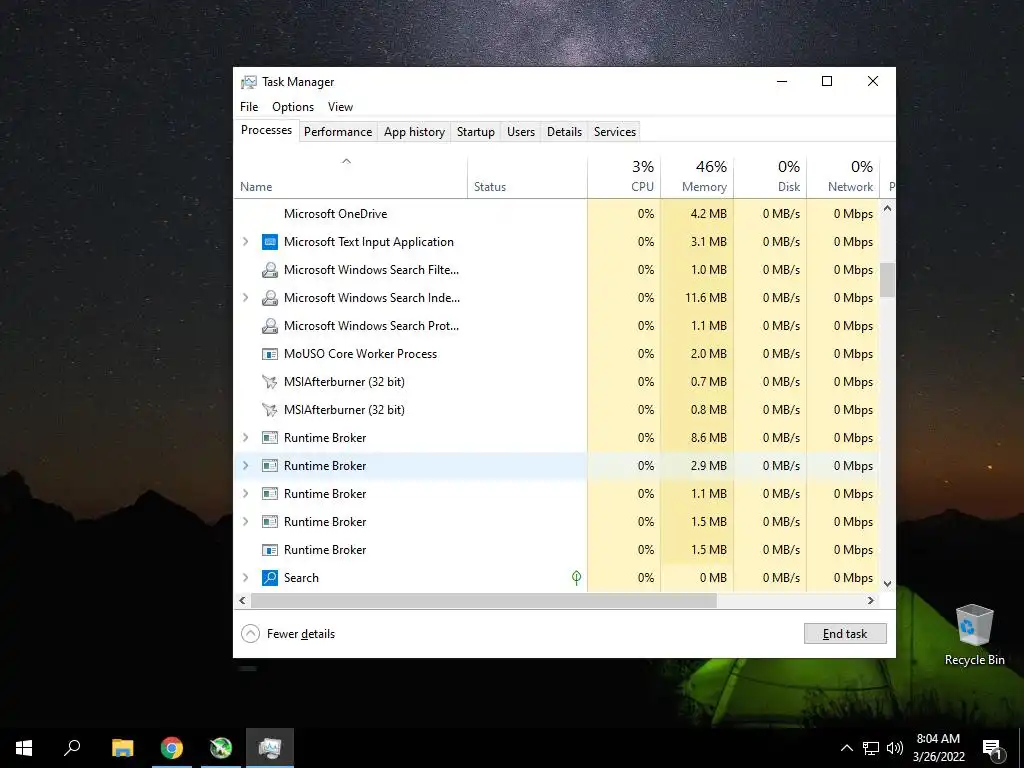Show hidden system tray icons
The height and width of the screenshot is (768, 1024).
tap(846, 748)
